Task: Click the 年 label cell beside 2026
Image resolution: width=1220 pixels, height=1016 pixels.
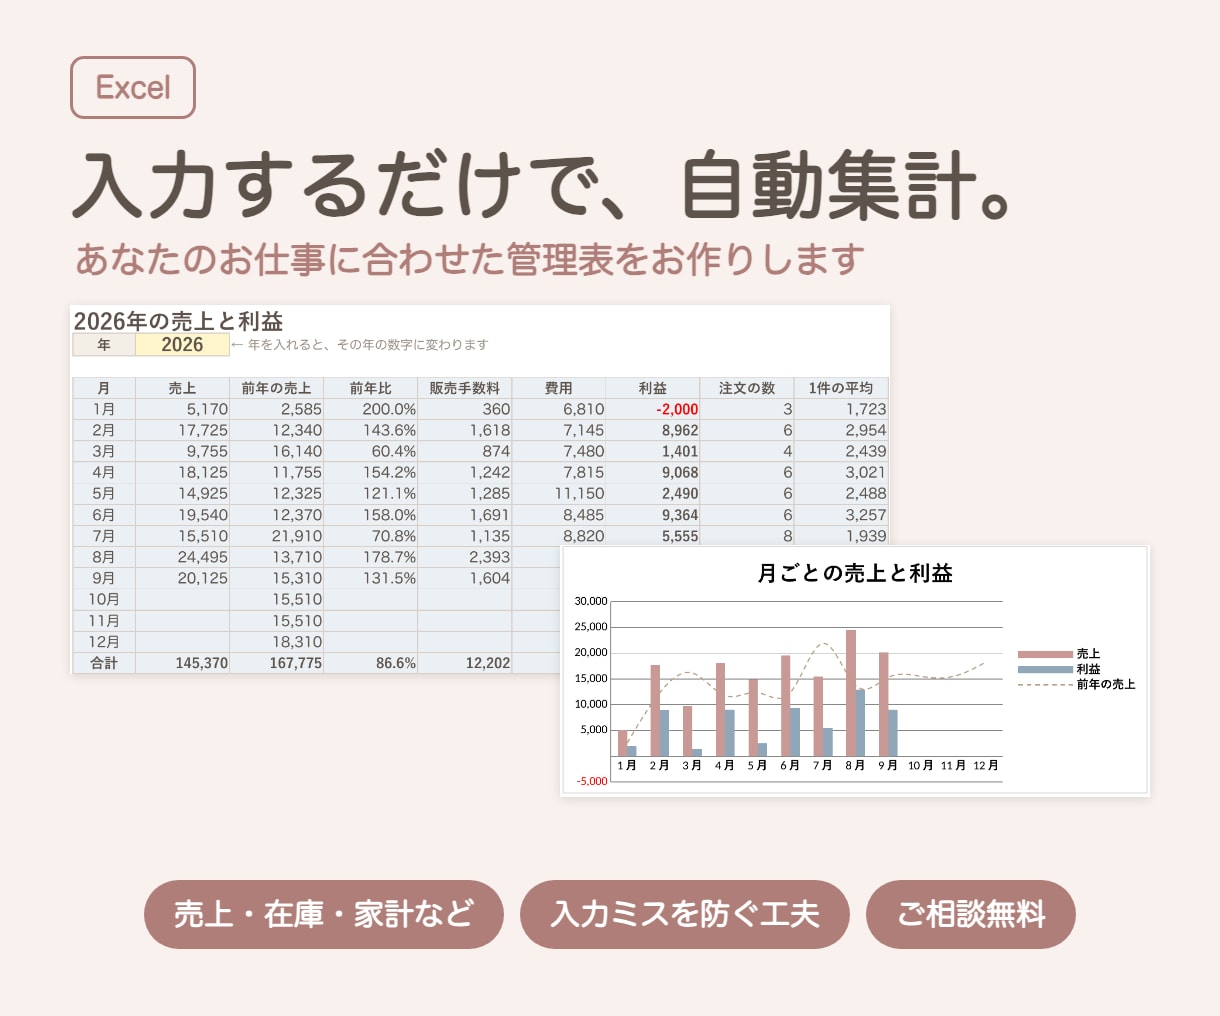Action: click(x=104, y=345)
